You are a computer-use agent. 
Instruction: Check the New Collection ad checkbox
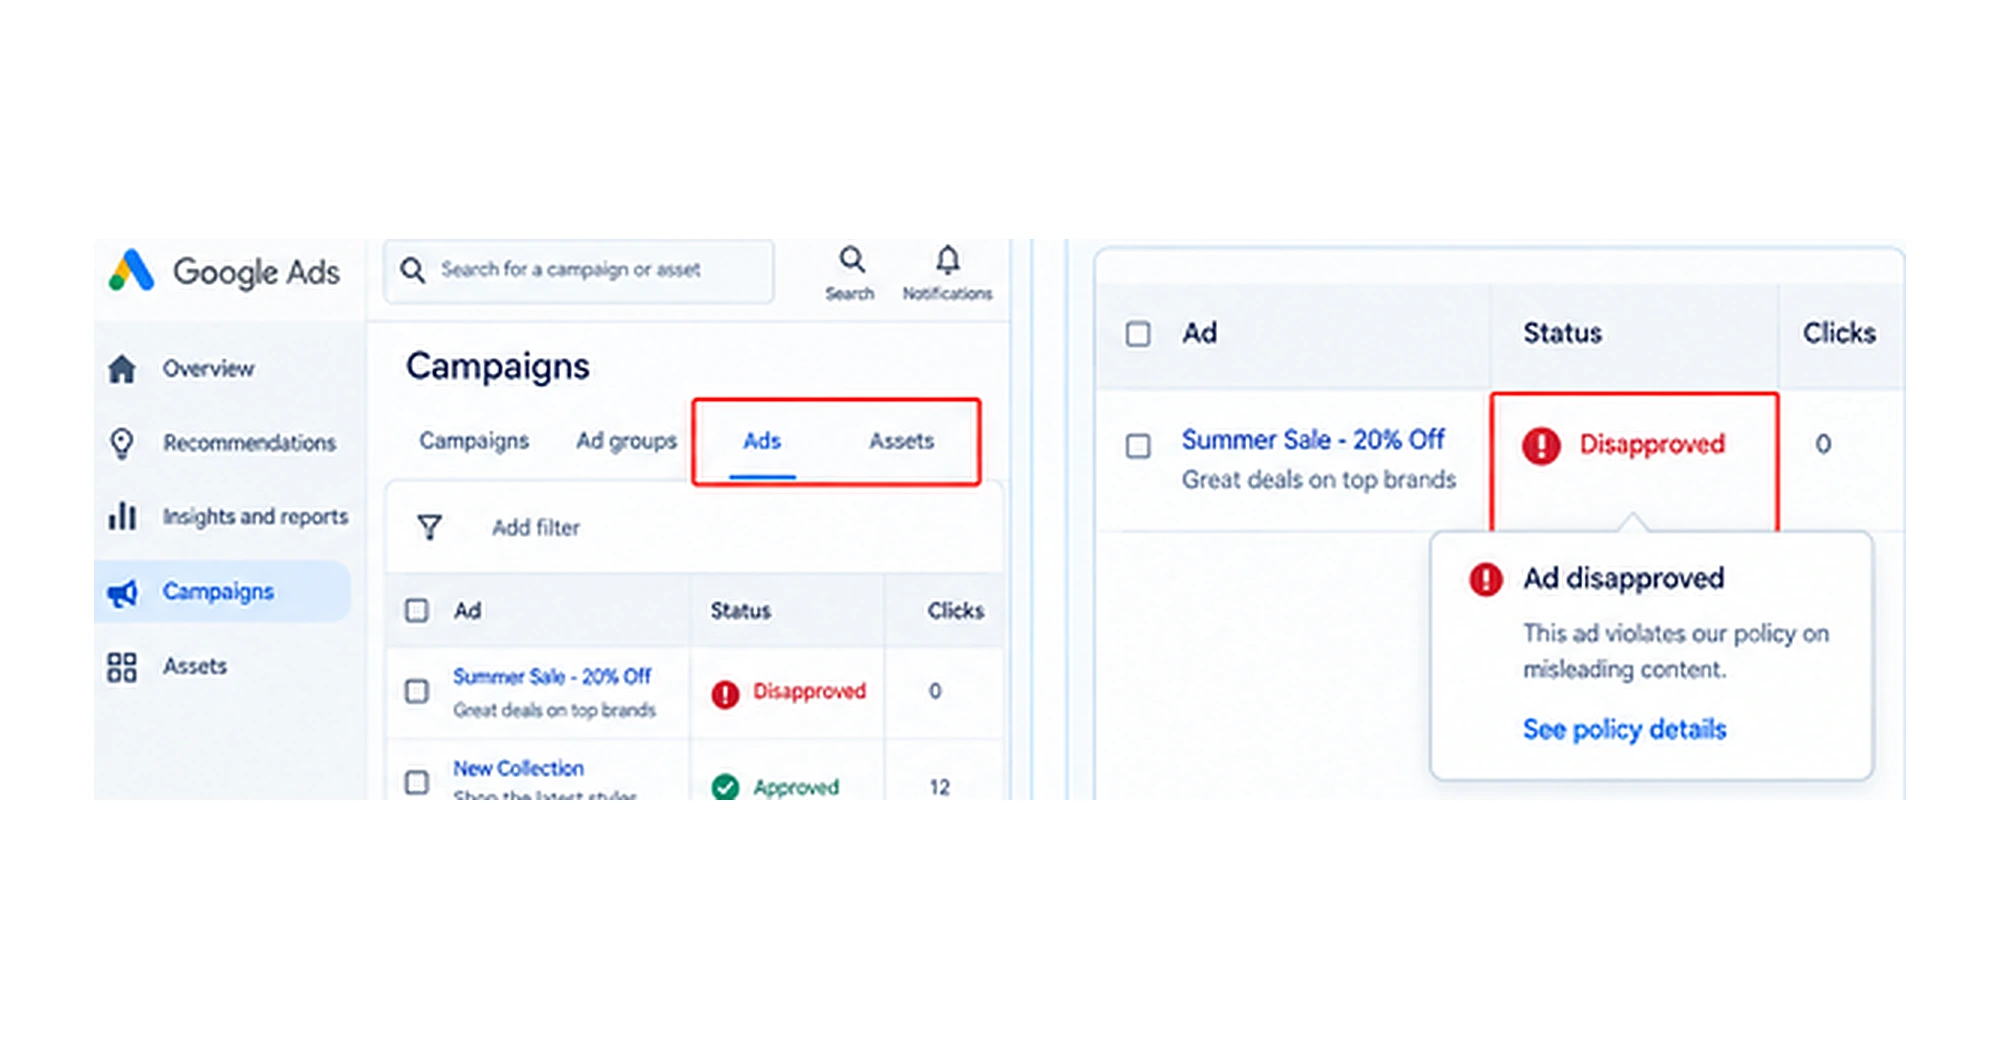[417, 782]
